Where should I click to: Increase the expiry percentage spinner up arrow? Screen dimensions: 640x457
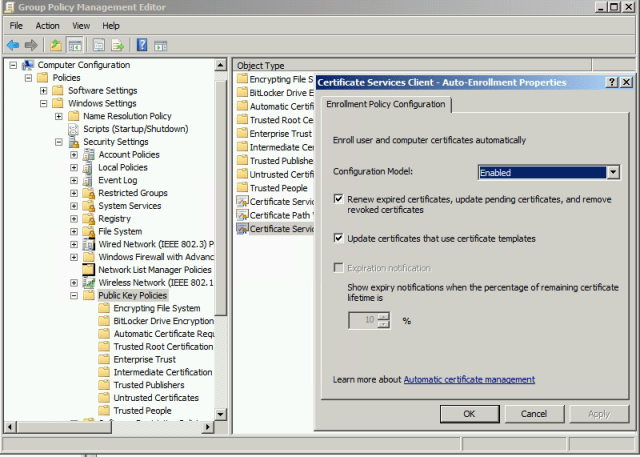tap(383, 317)
